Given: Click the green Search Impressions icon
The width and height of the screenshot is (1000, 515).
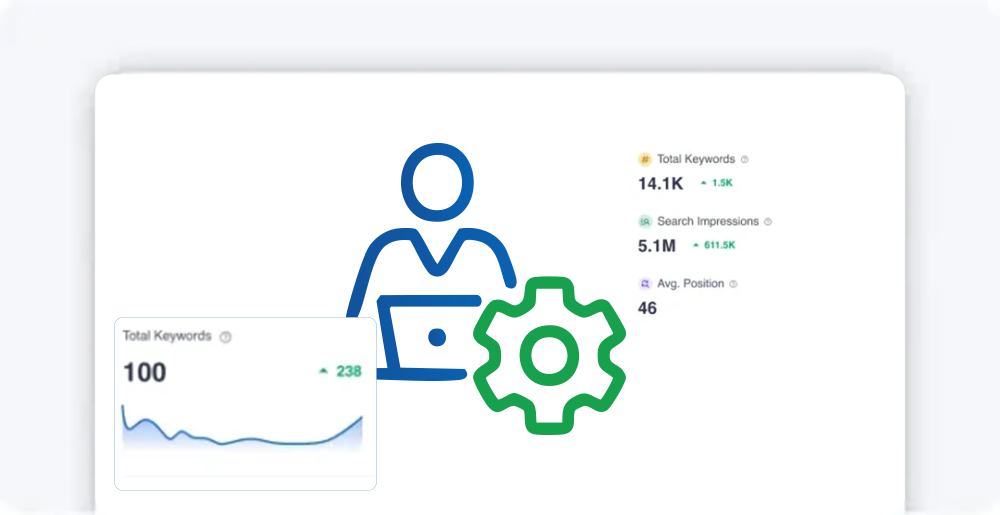Looking at the screenshot, I should pos(645,221).
